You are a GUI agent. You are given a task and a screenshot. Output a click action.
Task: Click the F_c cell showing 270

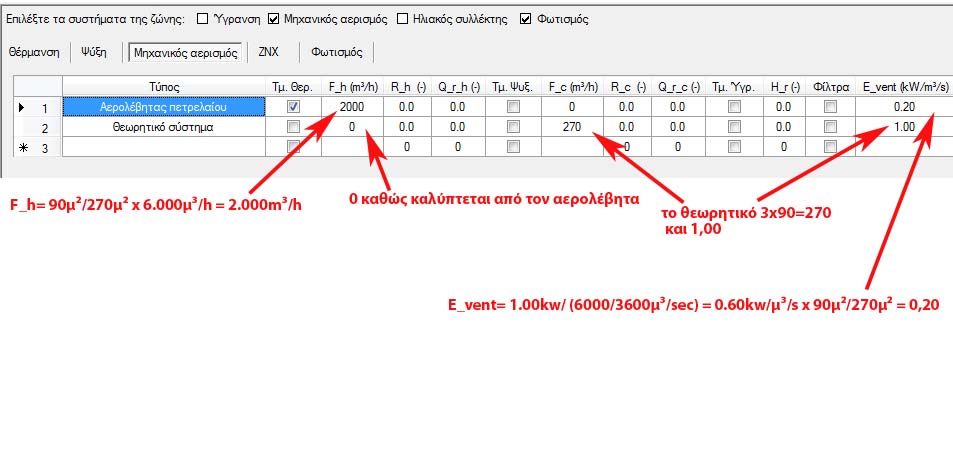pyautogui.click(x=573, y=127)
